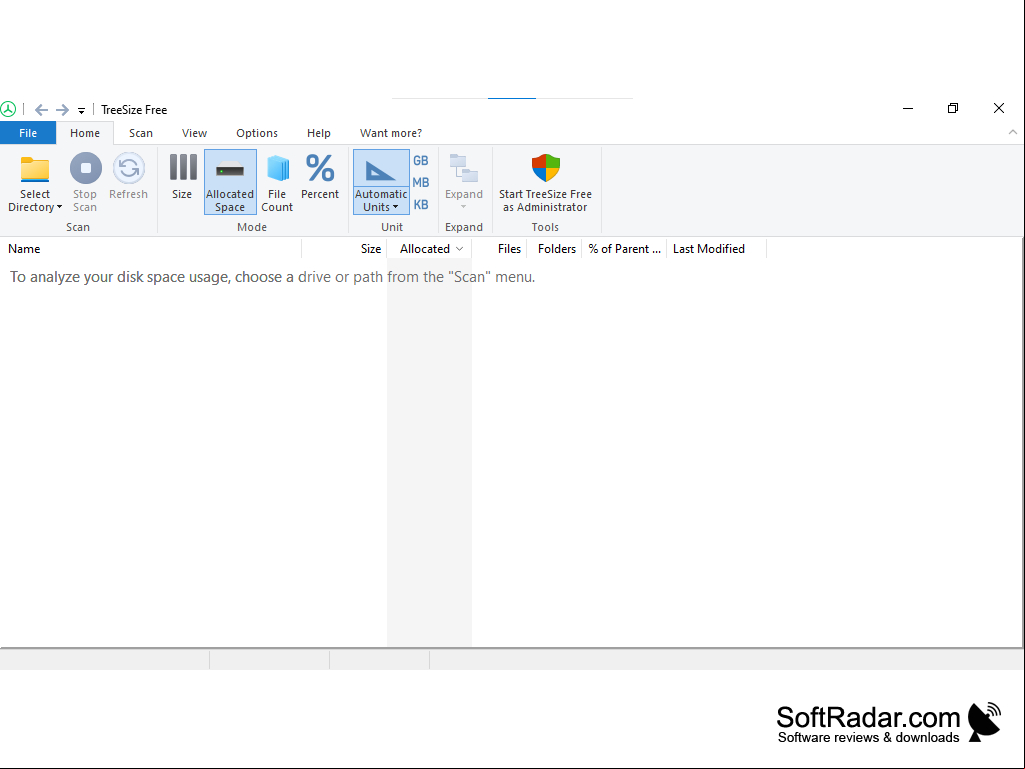The image size is (1025, 769).
Task: Sort by the Size column header
Action: [x=344, y=249]
